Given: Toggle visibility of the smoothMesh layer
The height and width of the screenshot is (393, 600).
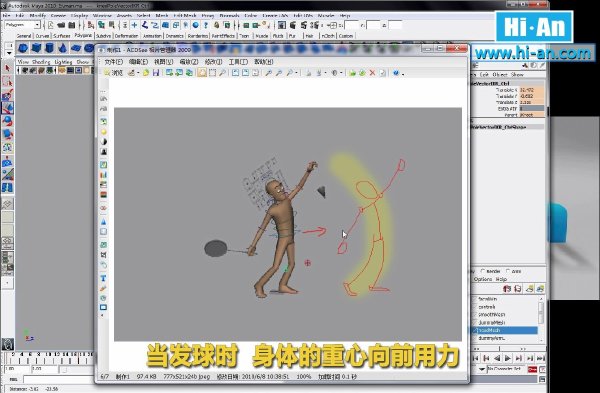Looking at the screenshot, I should (x=475, y=315).
